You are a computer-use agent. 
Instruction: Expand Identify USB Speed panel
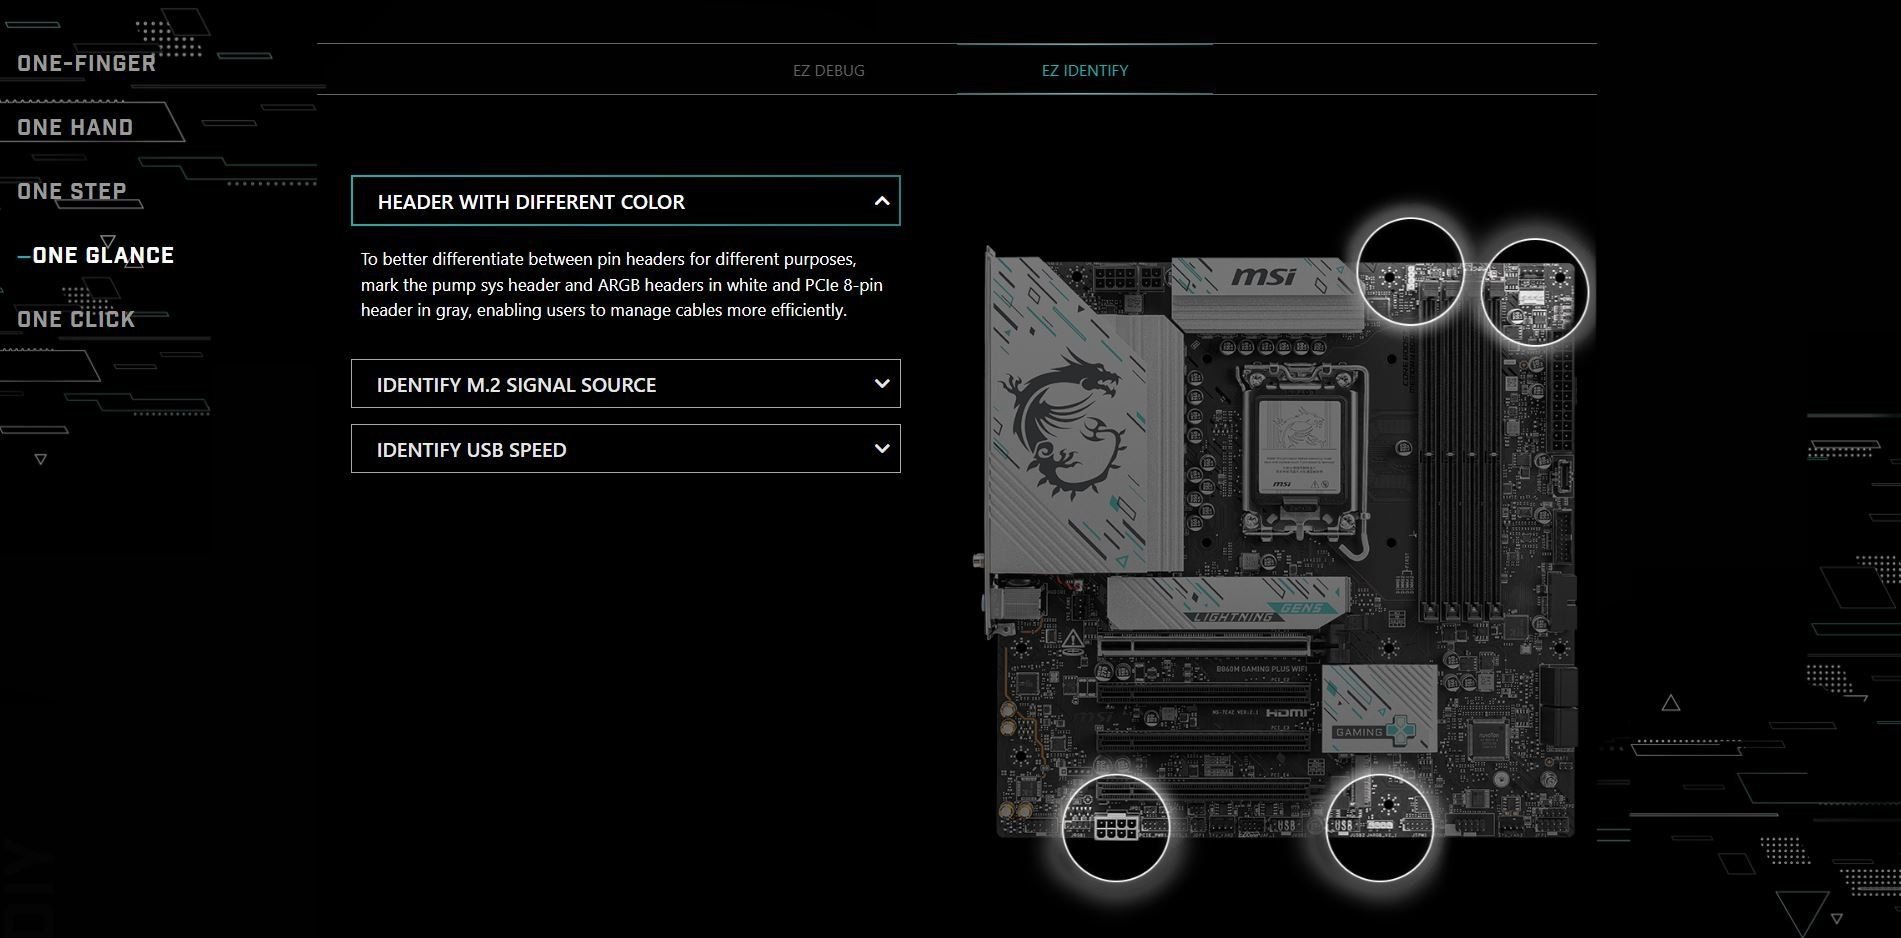pos(626,449)
